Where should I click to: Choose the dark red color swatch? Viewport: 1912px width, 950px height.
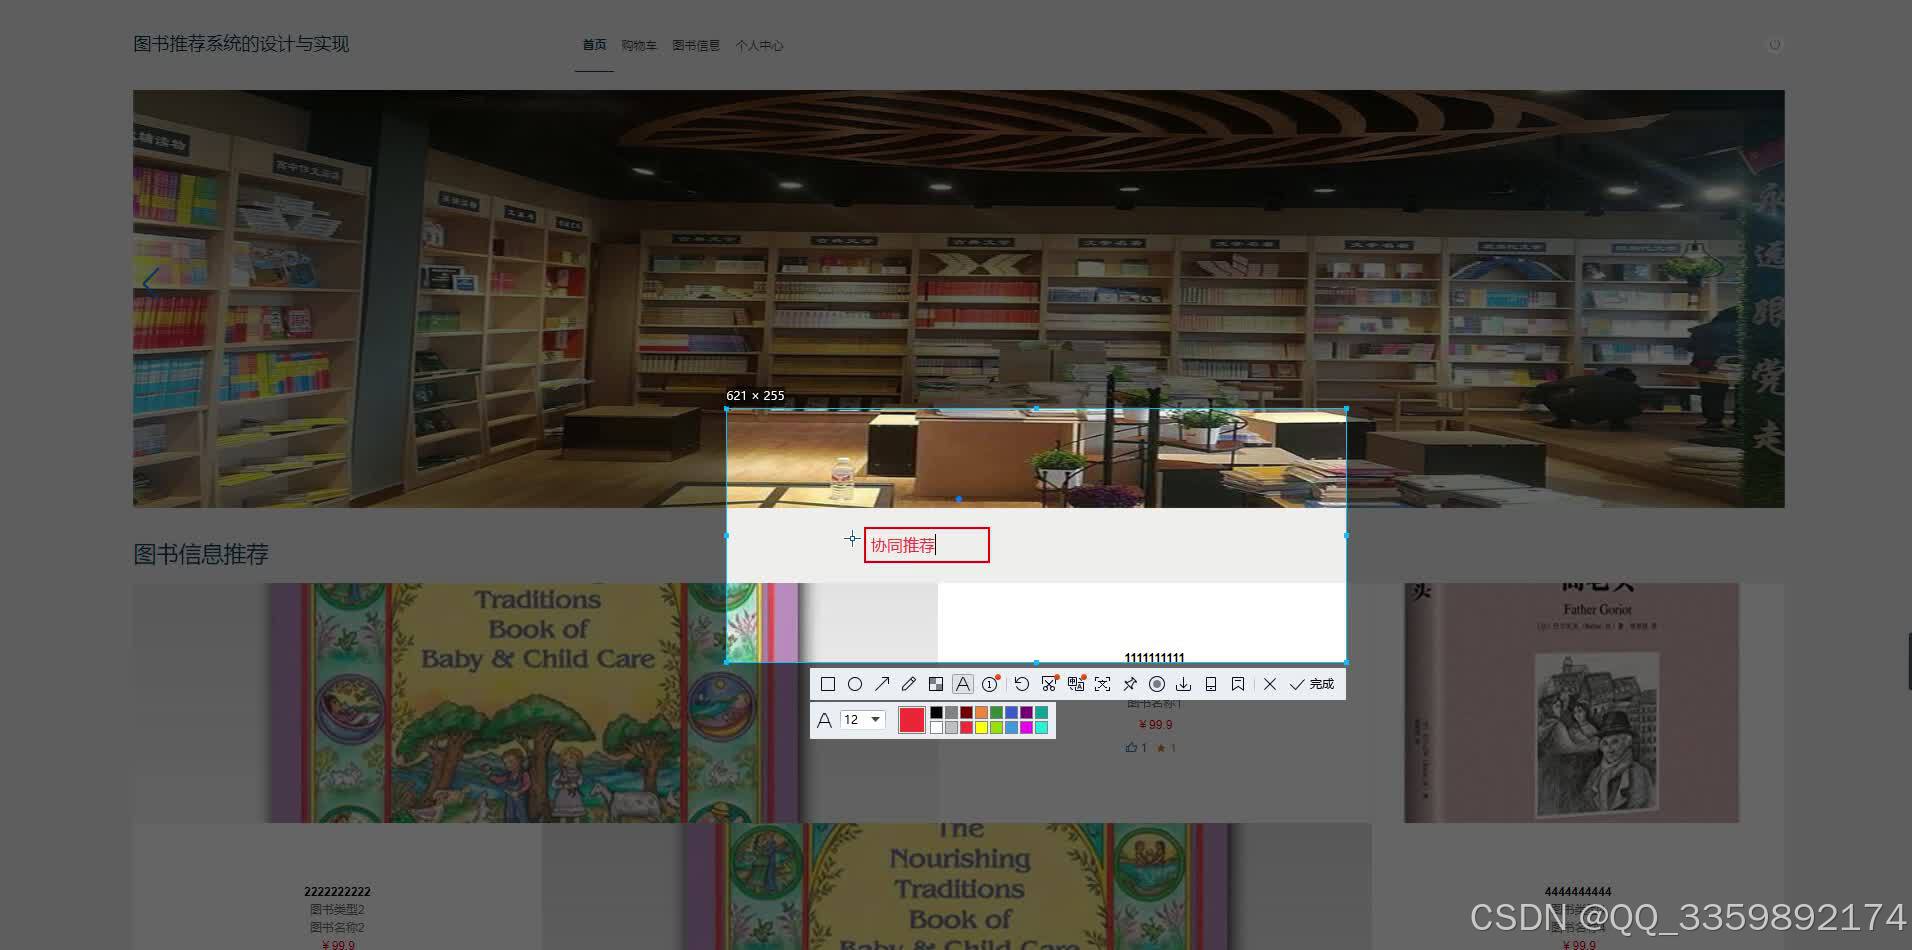point(966,712)
